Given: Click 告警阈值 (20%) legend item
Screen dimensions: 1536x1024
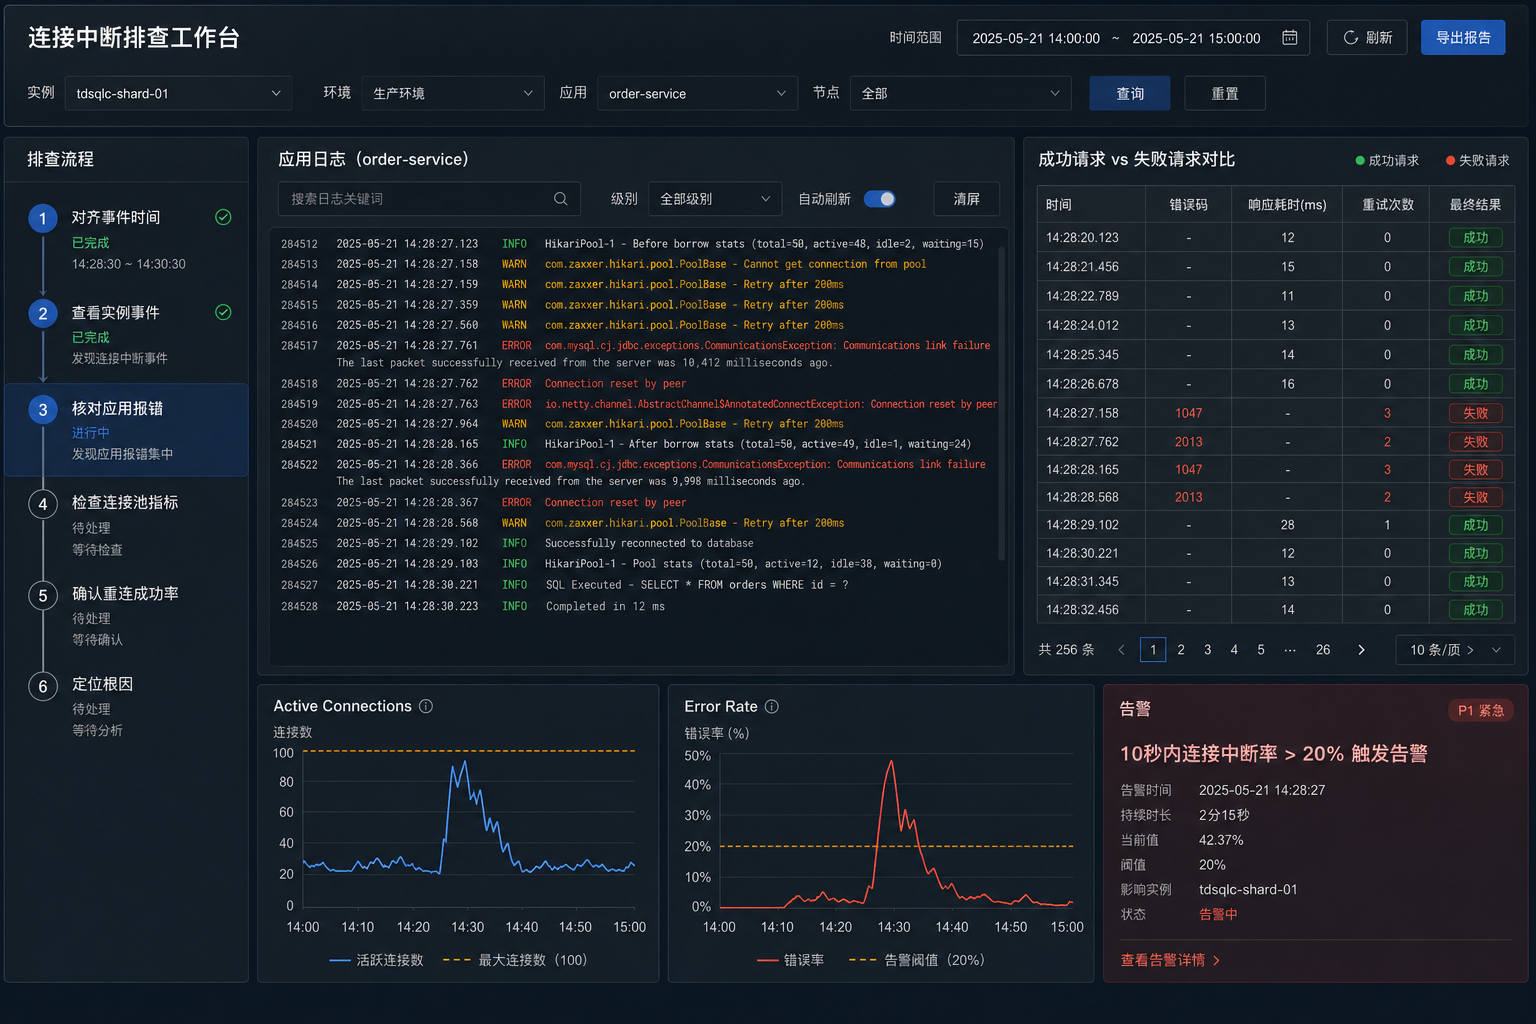Looking at the screenshot, I should point(917,960).
